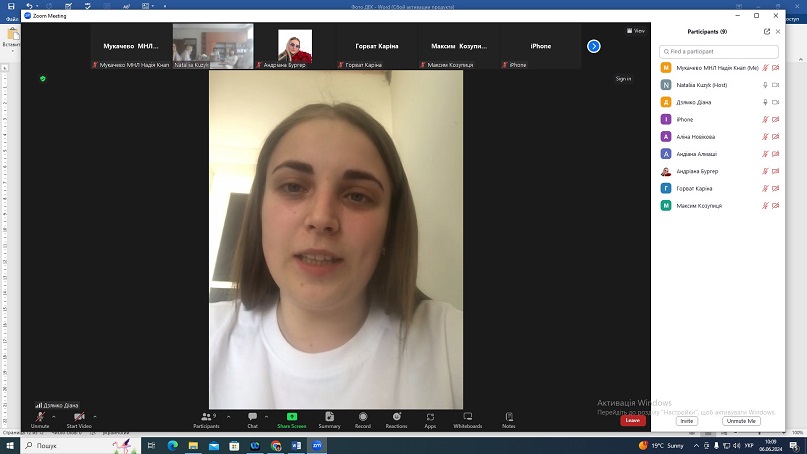Open Zoom Apps

(430, 420)
